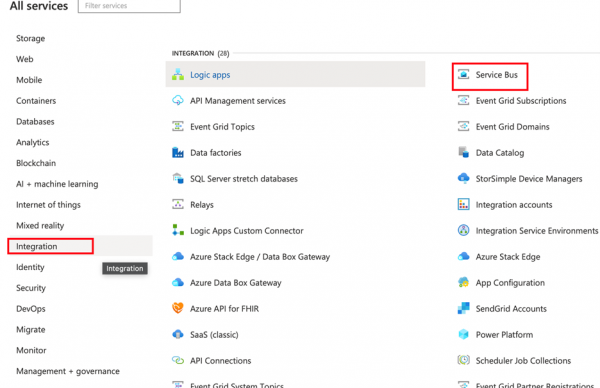Click the Data factories icon
The height and width of the screenshot is (388, 600).
[x=178, y=153]
